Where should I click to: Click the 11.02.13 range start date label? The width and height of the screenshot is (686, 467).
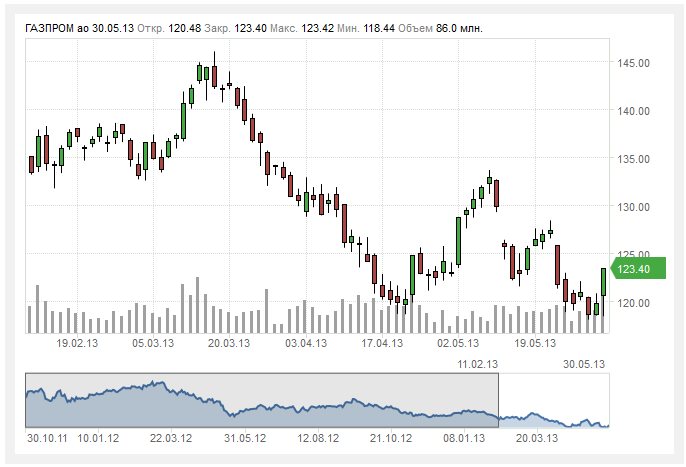tap(477, 364)
